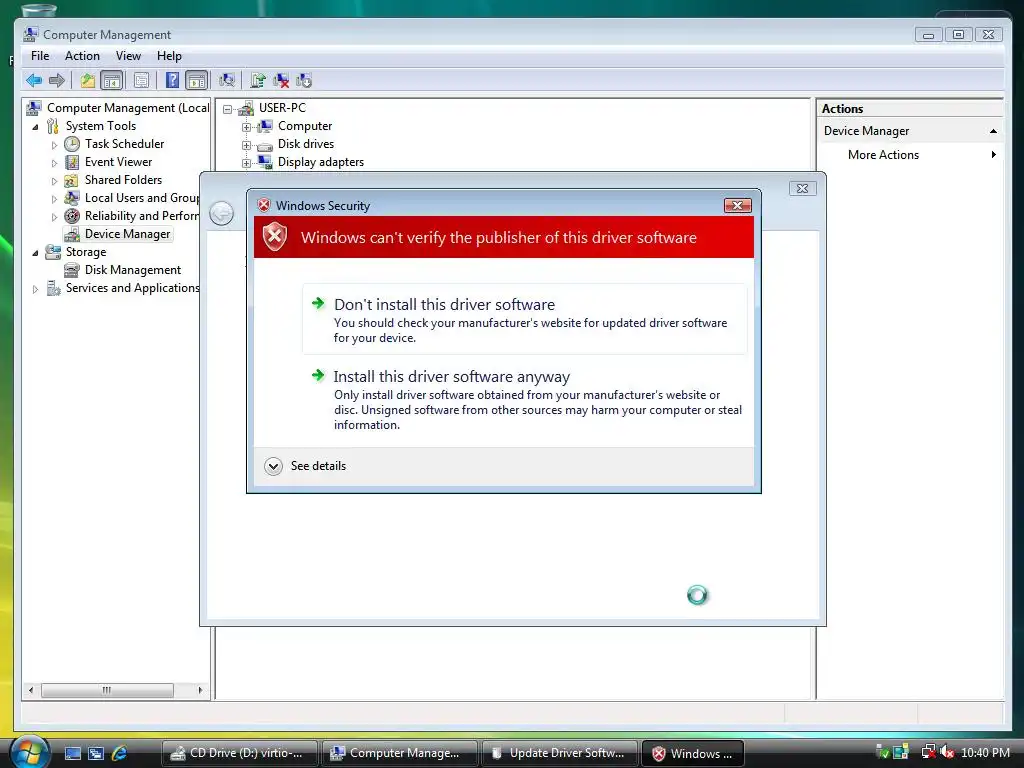The width and height of the screenshot is (1024, 768).
Task: Select Computer Management (Local) root node
Action: click(128, 108)
